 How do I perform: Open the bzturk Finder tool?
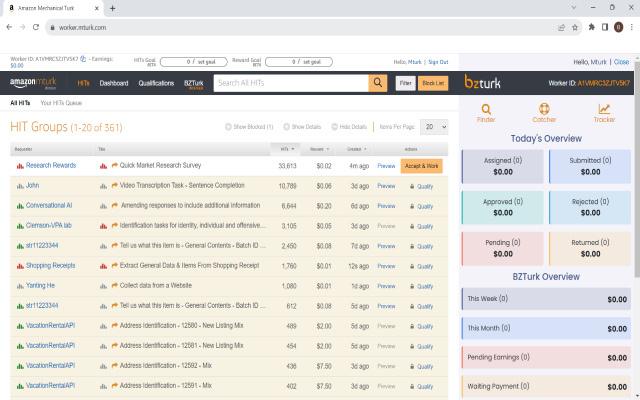pos(486,113)
